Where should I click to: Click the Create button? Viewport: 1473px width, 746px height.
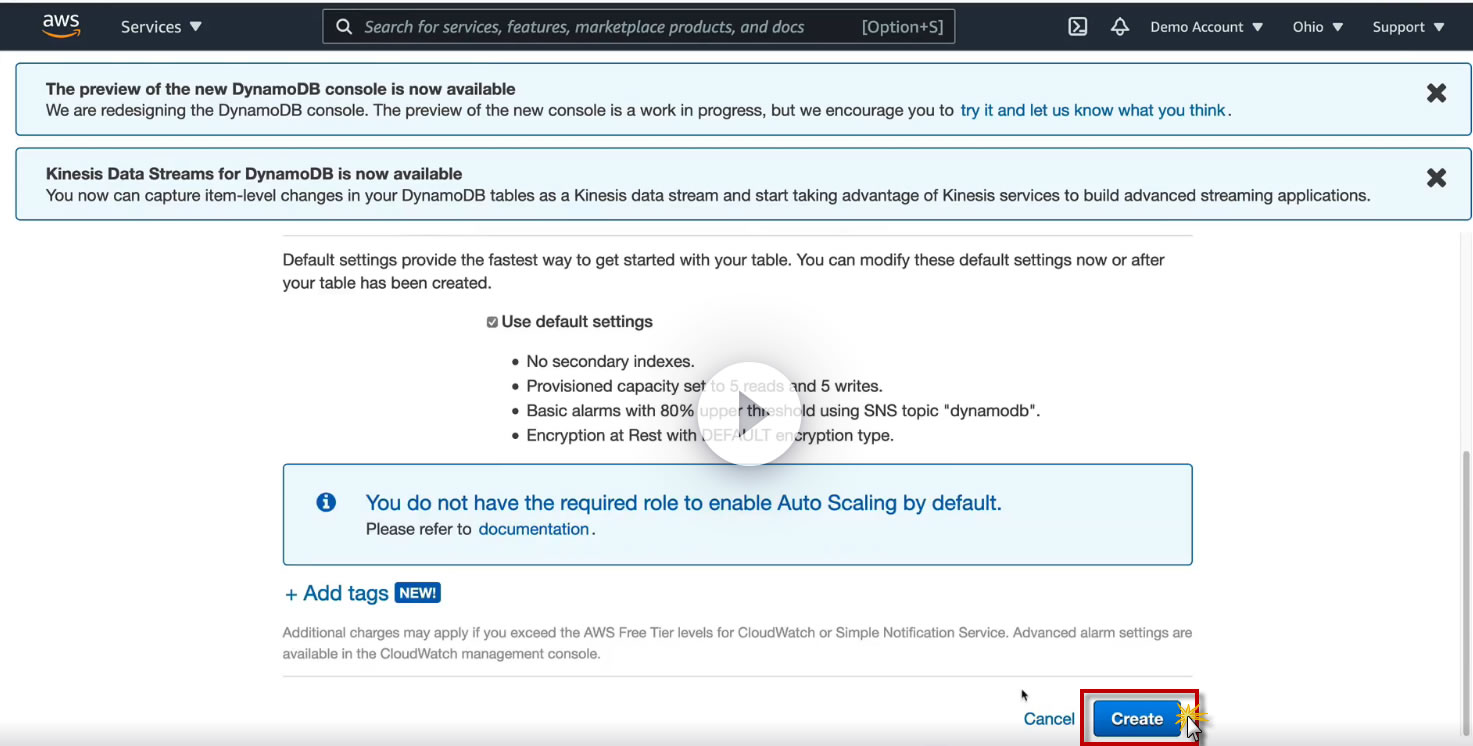click(1137, 718)
